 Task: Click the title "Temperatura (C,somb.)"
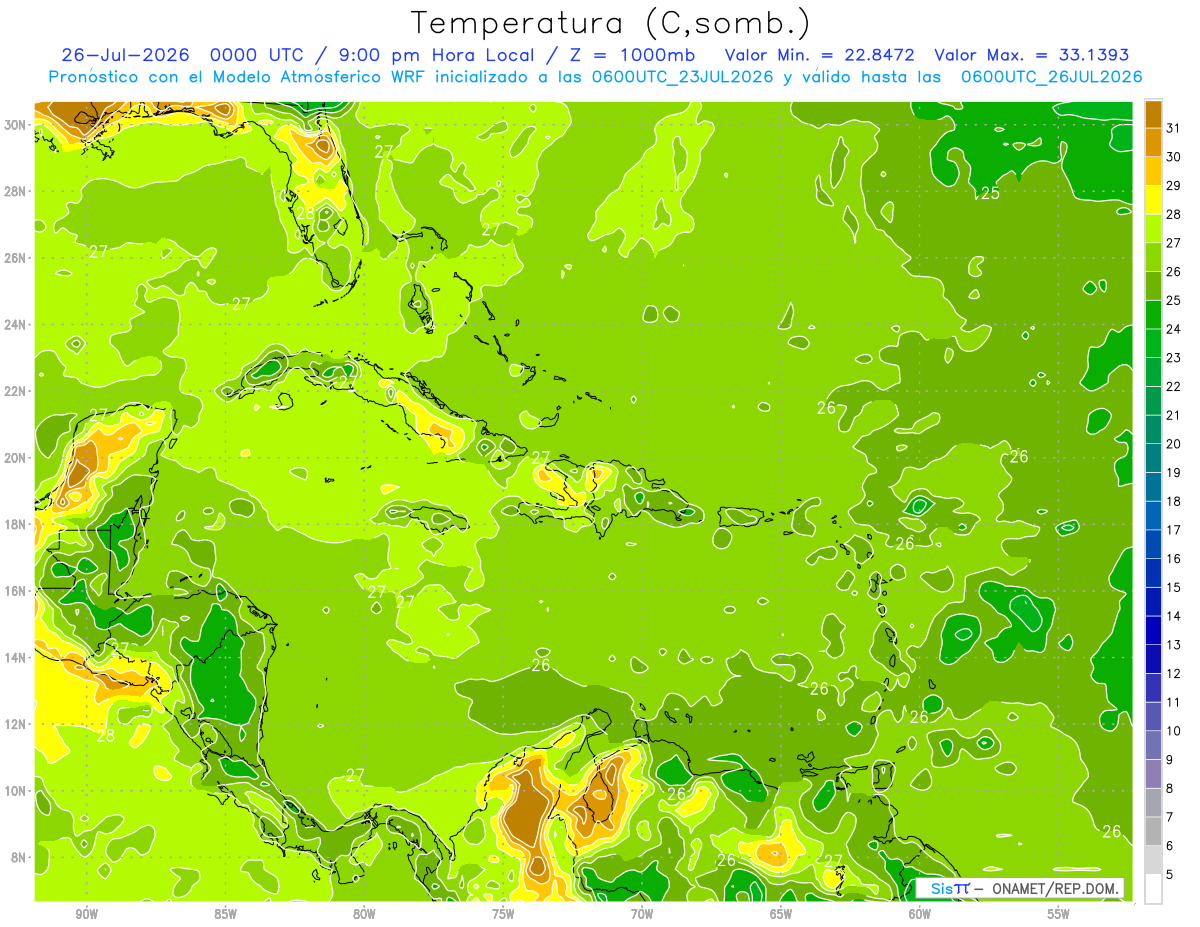[x=610, y=24]
